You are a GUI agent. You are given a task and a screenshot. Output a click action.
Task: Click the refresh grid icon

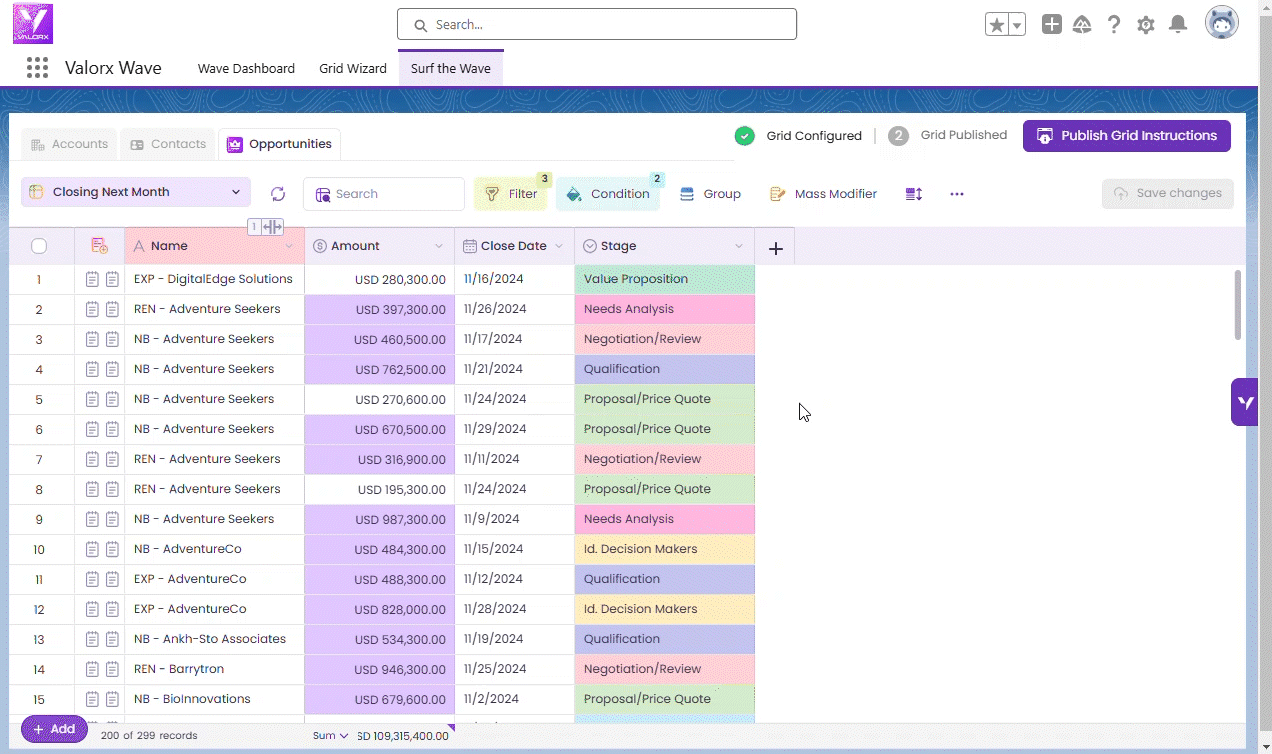pyautogui.click(x=278, y=194)
